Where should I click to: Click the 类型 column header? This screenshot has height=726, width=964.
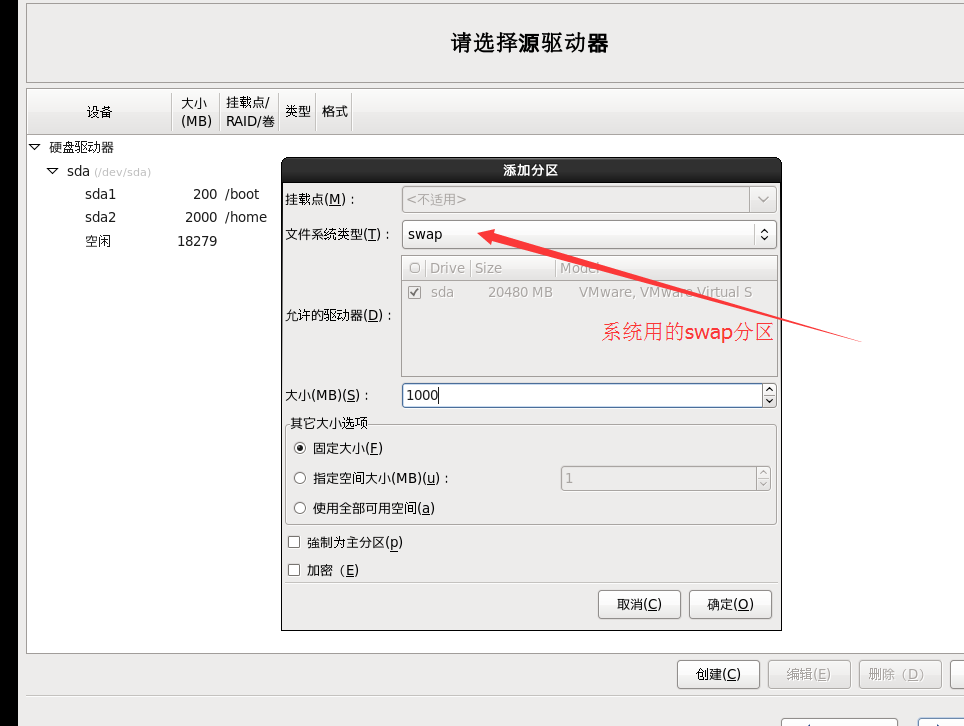click(298, 112)
